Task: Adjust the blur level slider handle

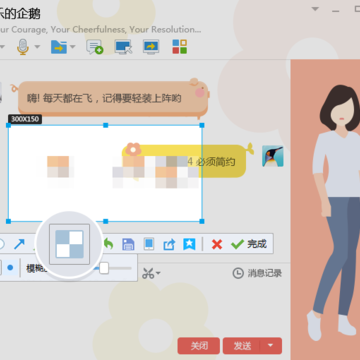Action: coord(104,268)
